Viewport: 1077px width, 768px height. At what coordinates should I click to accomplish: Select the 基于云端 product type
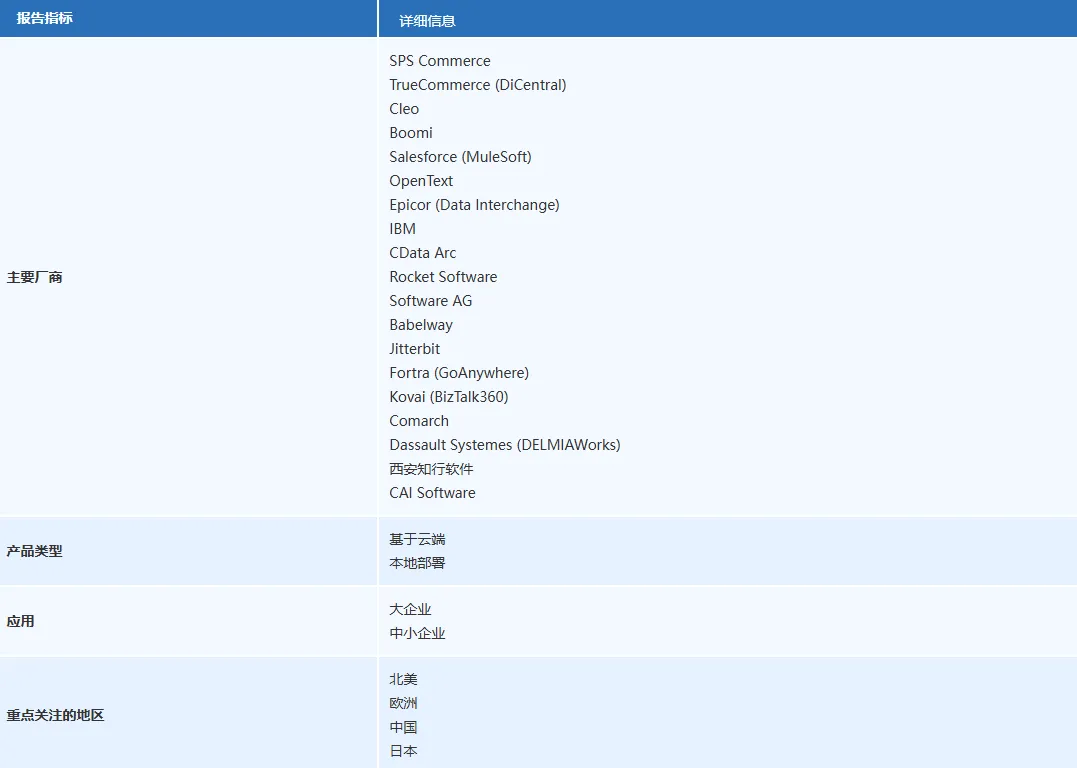(x=417, y=539)
